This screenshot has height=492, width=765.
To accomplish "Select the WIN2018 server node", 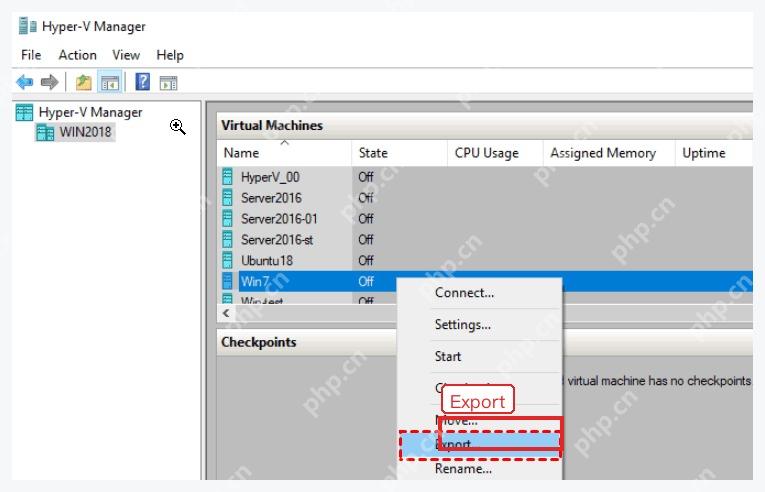I will pyautogui.click(x=85, y=132).
